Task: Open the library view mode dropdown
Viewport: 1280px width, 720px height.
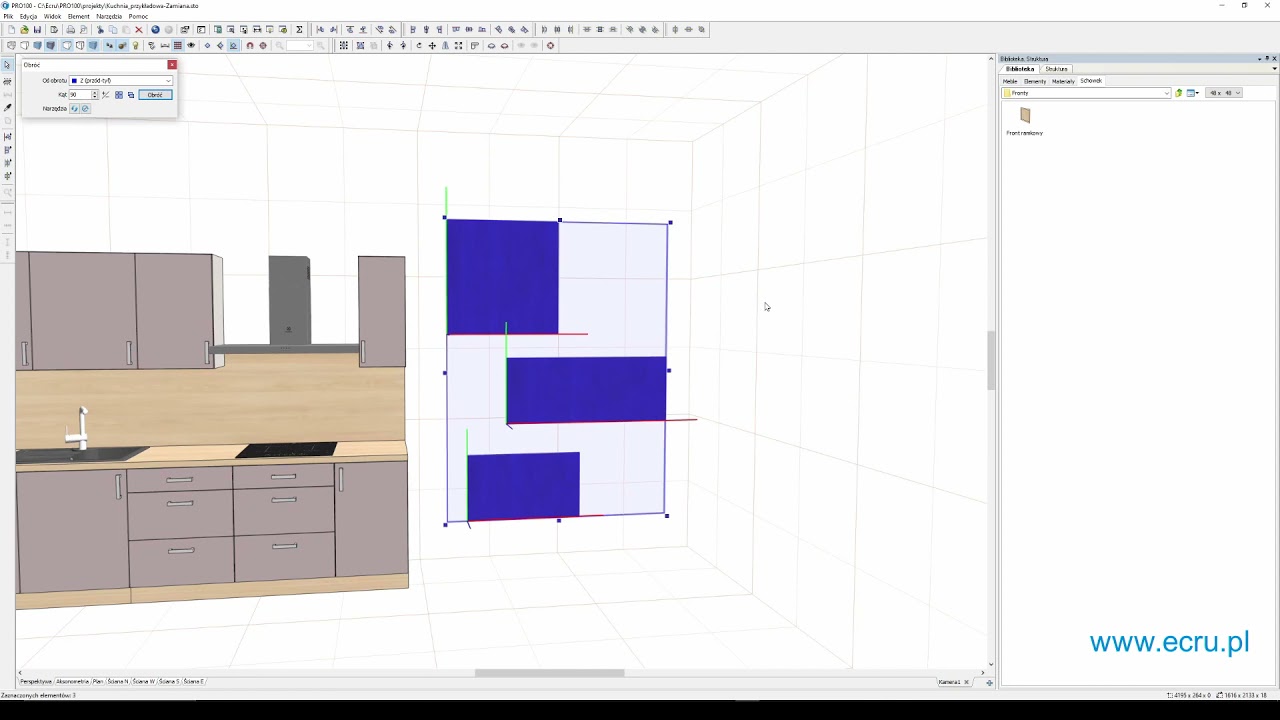Action: (x=1193, y=93)
